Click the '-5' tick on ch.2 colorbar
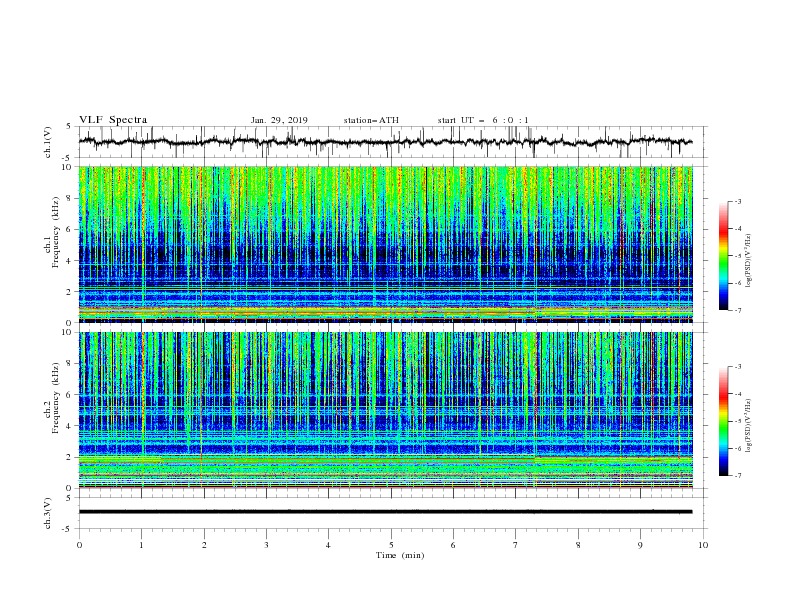792x612 pixels. pos(737,421)
